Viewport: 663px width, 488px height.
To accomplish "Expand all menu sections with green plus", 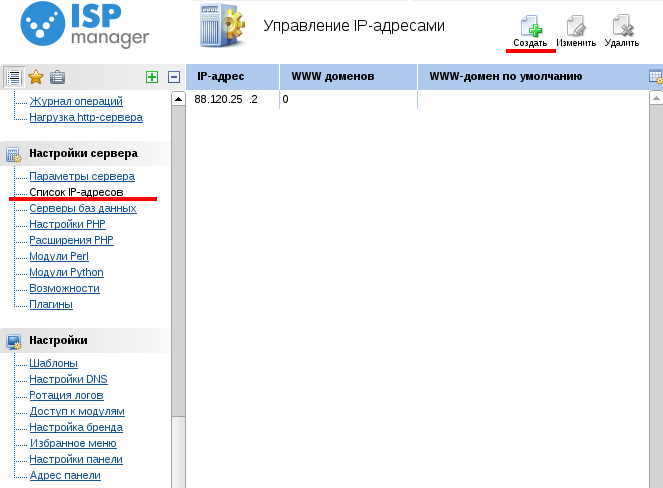I will pyautogui.click(x=152, y=77).
